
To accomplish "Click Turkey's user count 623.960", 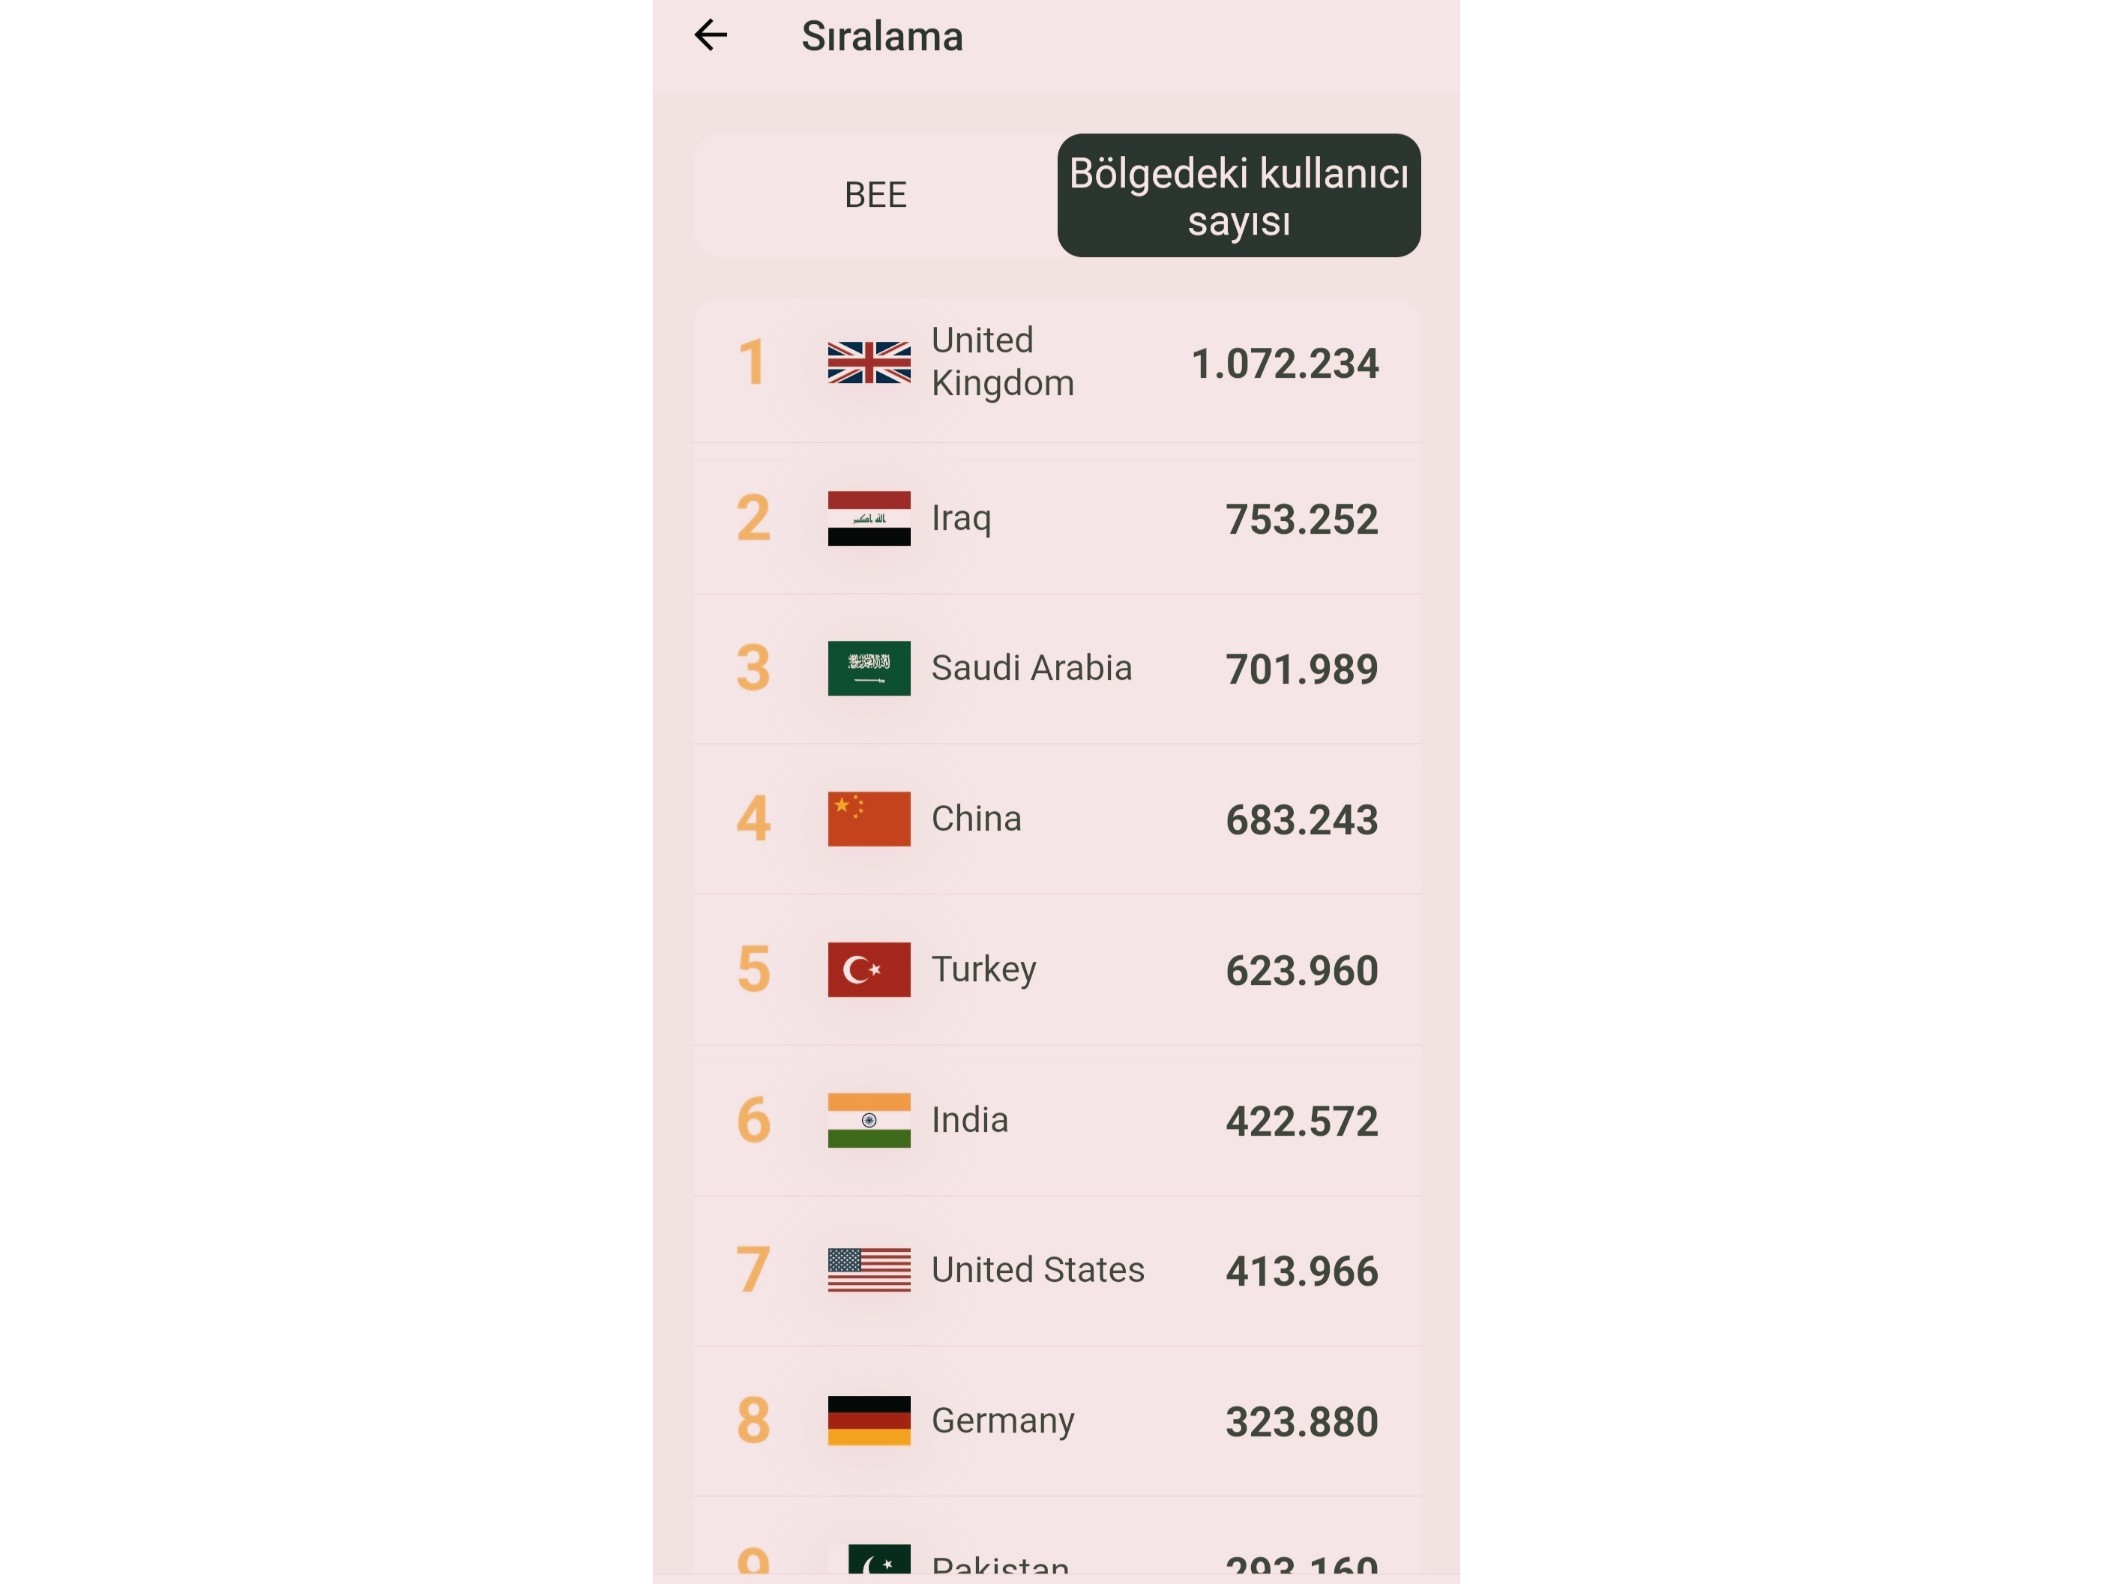I will coord(1302,971).
